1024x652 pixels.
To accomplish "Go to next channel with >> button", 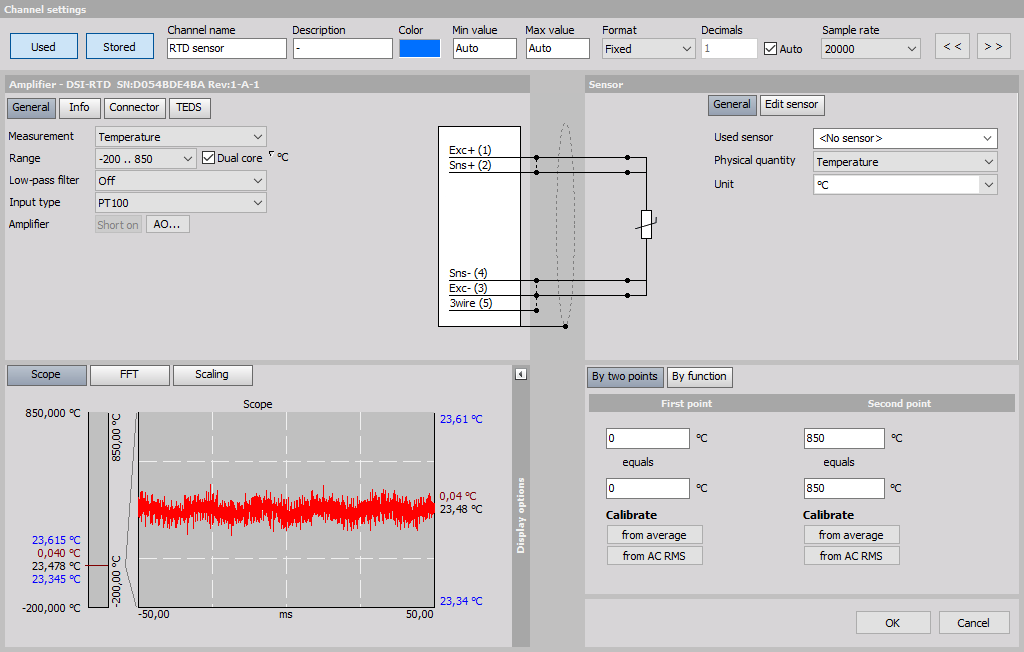I will pyautogui.click(x=993, y=46).
